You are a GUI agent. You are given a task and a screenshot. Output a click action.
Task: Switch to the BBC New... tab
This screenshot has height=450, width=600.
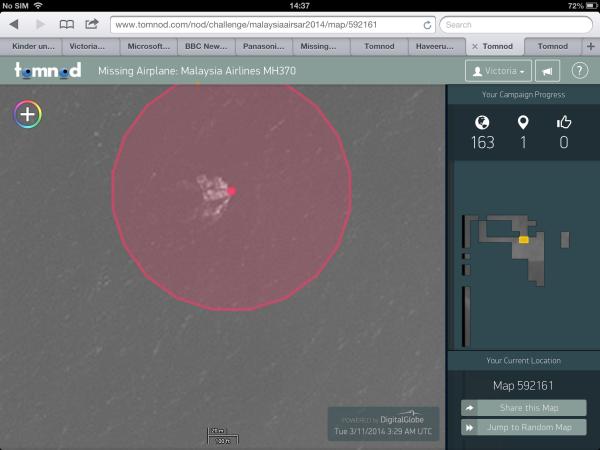(x=206, y=46)
